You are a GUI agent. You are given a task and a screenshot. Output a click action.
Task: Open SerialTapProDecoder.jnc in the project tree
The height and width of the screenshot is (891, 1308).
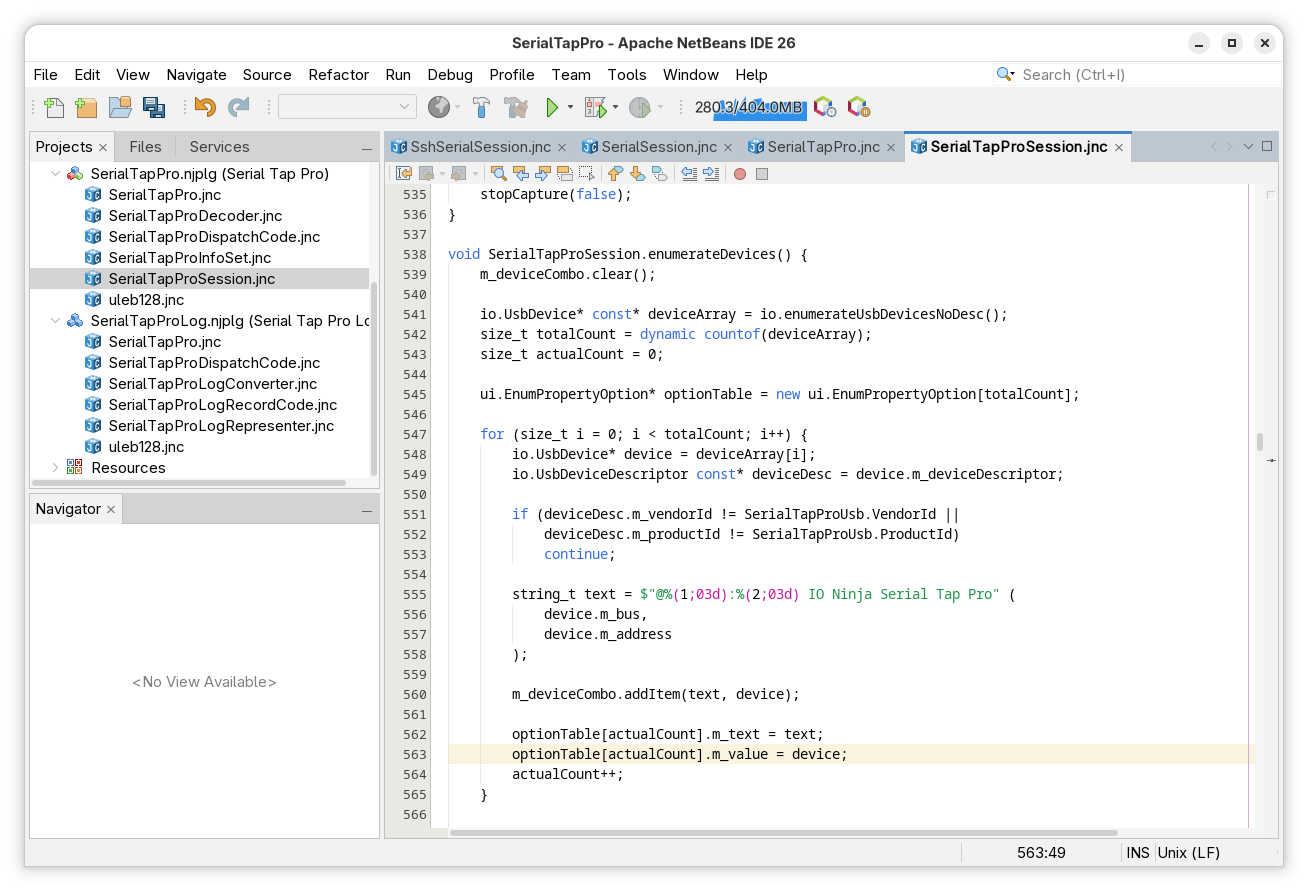click(x=195, y=216)
